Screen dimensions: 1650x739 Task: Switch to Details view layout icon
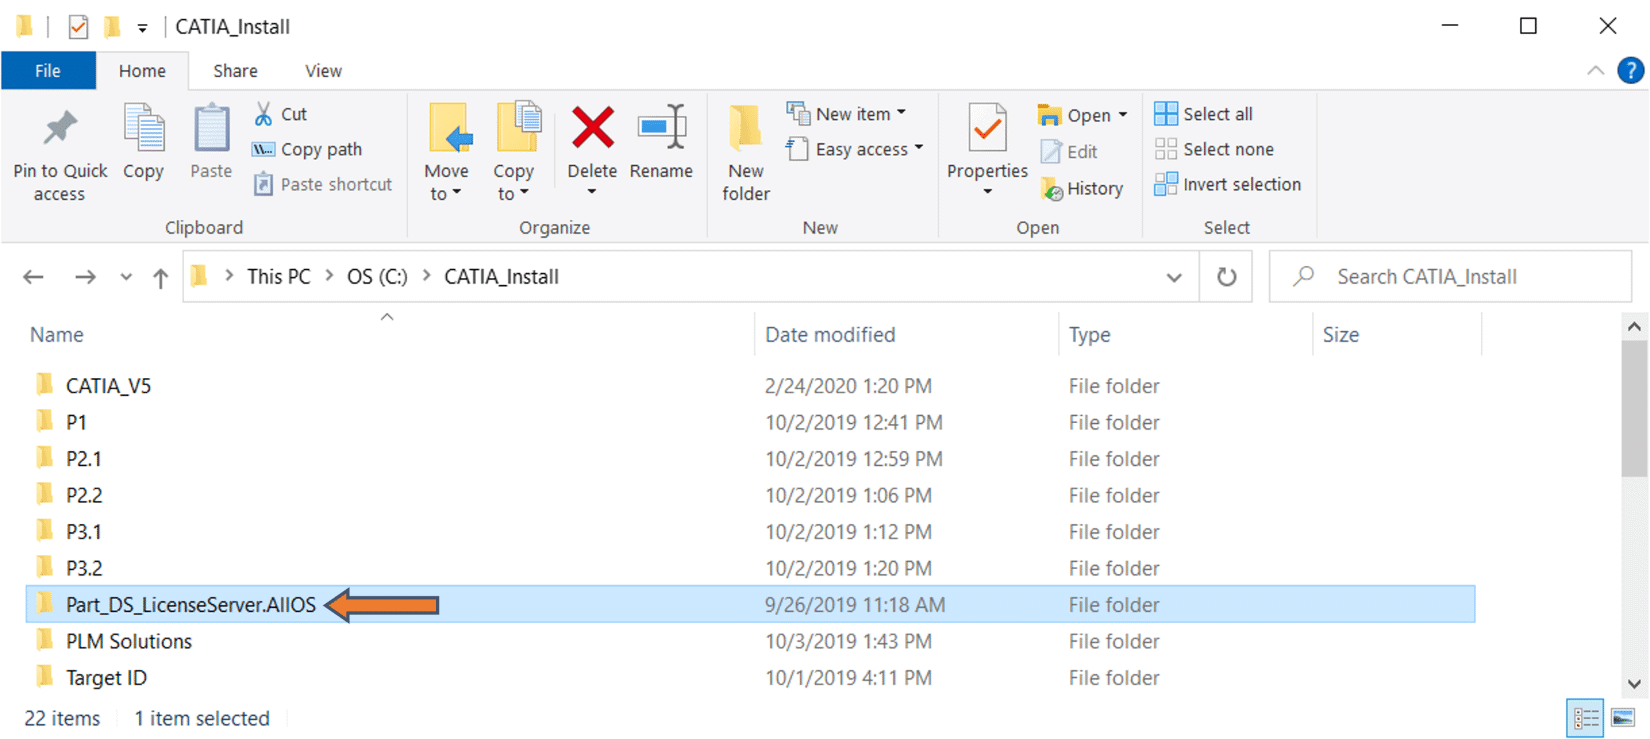(x=1585, y=718)
